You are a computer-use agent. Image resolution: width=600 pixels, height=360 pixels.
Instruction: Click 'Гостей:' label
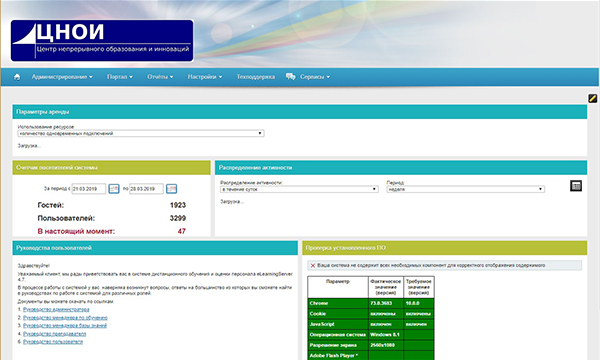51,205
